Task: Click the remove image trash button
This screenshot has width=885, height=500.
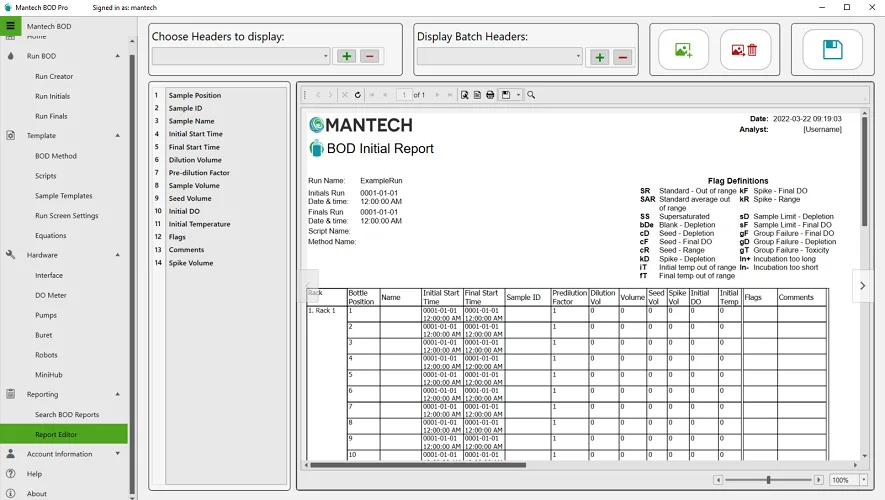Action: tap(745, 50)
